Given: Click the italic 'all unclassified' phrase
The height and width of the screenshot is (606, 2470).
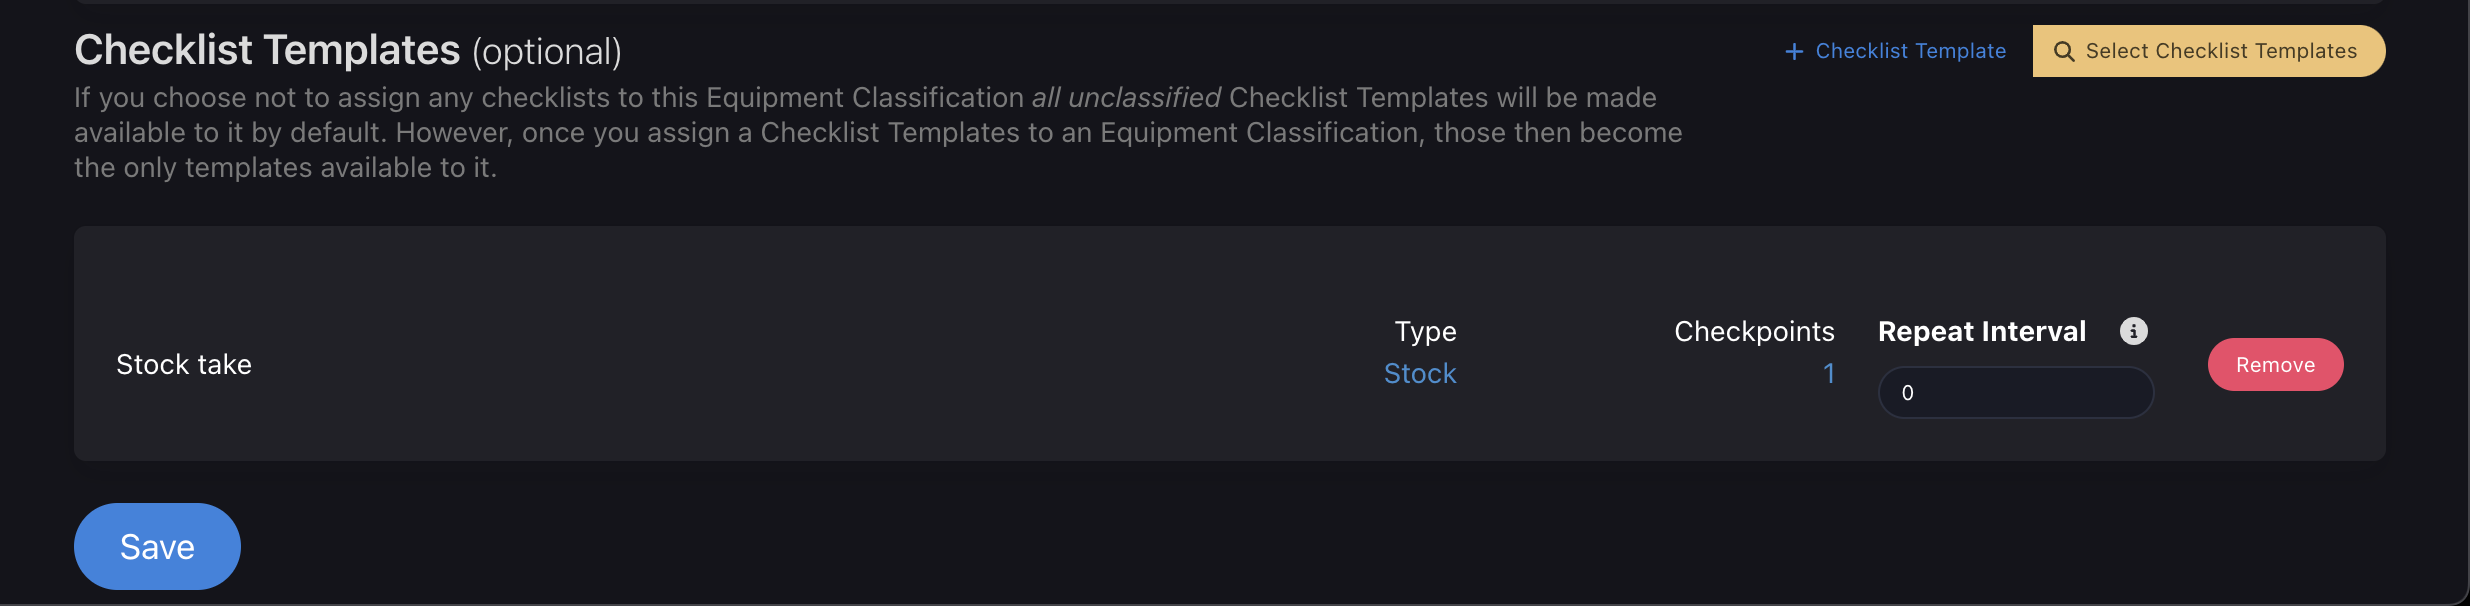Looking at the screenshot, I should point(1126,97).
